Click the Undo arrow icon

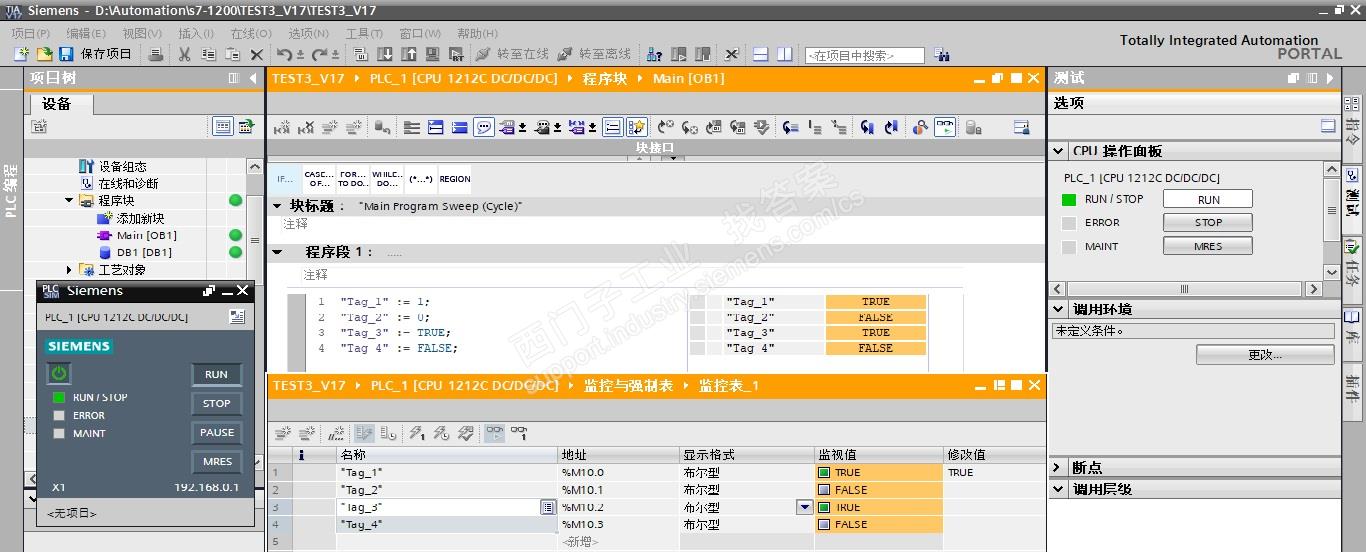coord(285,54)
